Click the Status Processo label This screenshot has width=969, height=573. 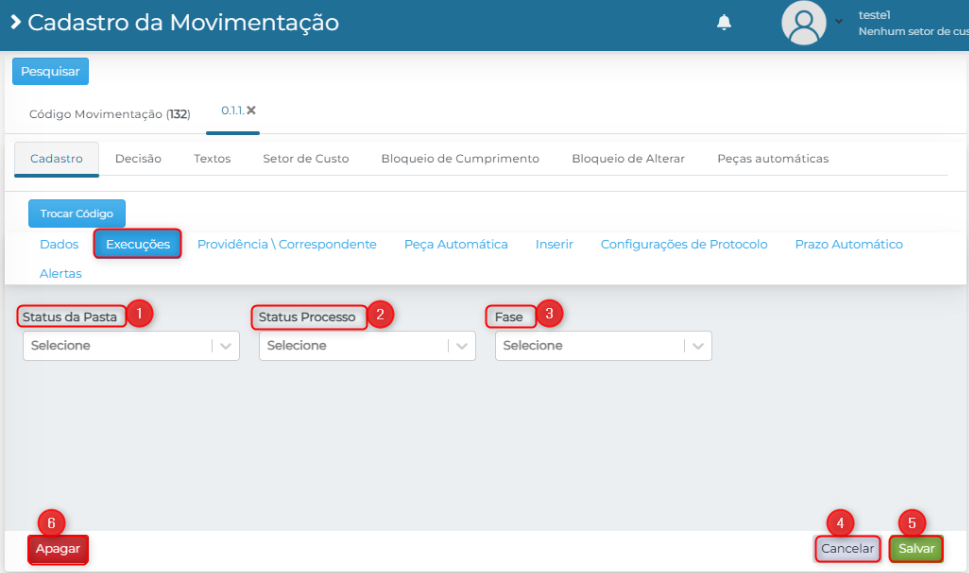pos(307,317)
